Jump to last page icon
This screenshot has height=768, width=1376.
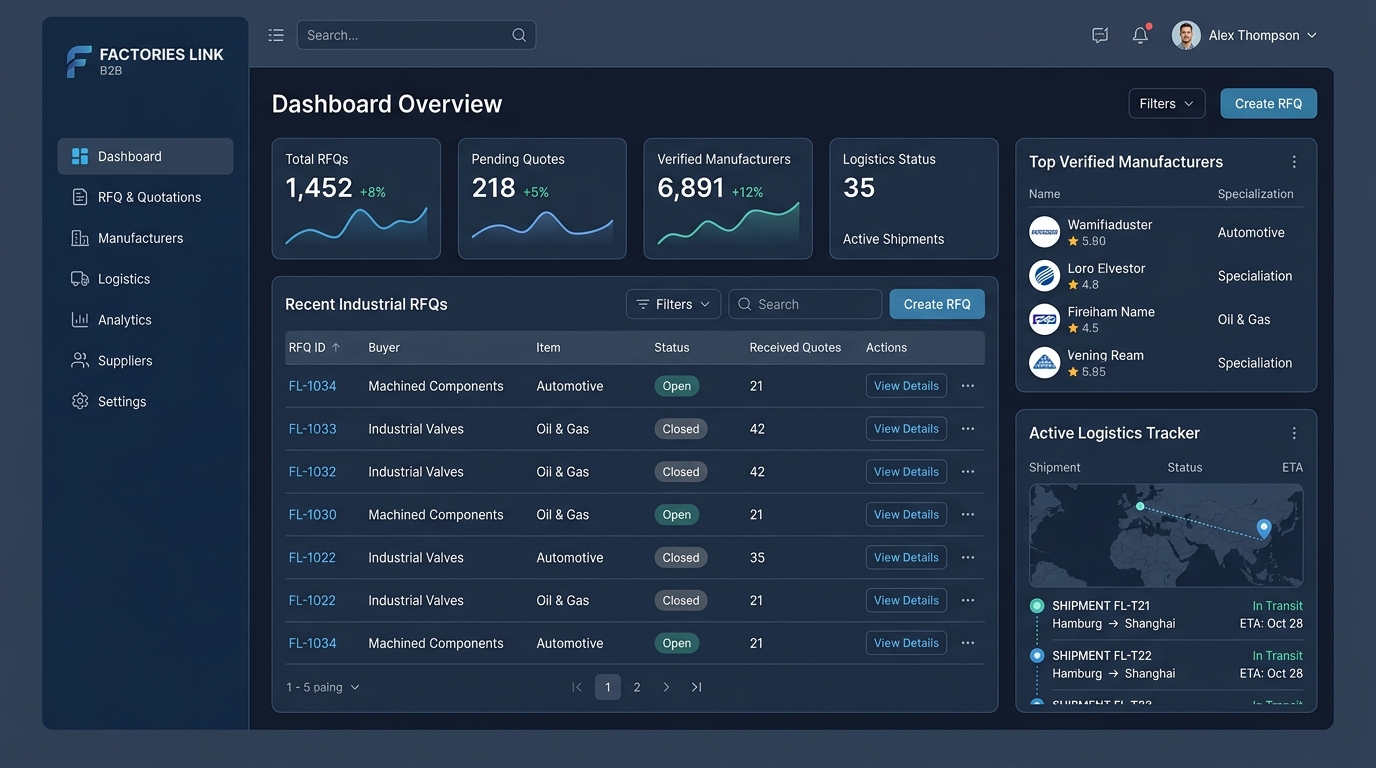click(x=696, y=687)
